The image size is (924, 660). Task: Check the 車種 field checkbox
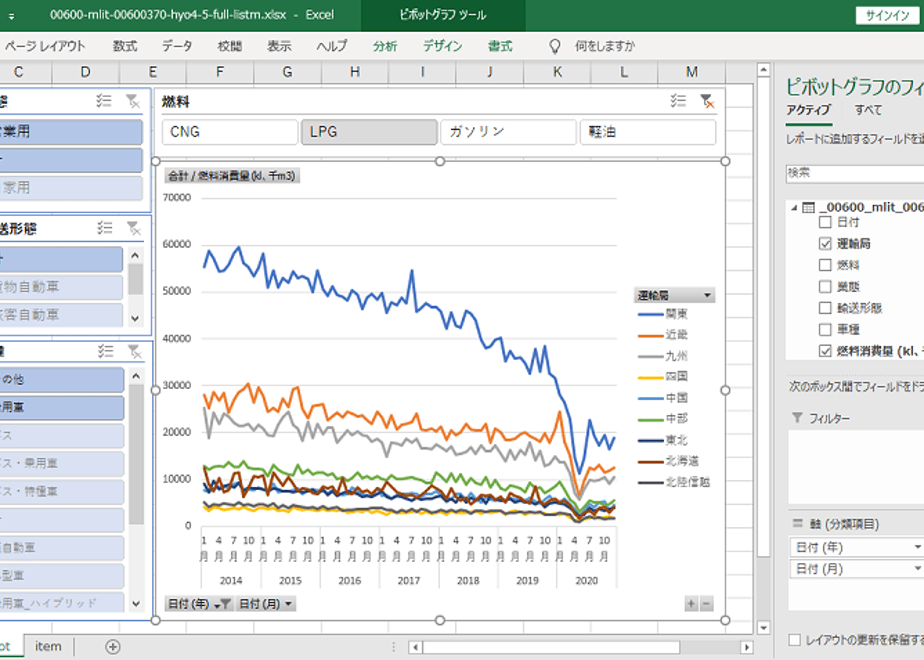(x=825, y=329)
